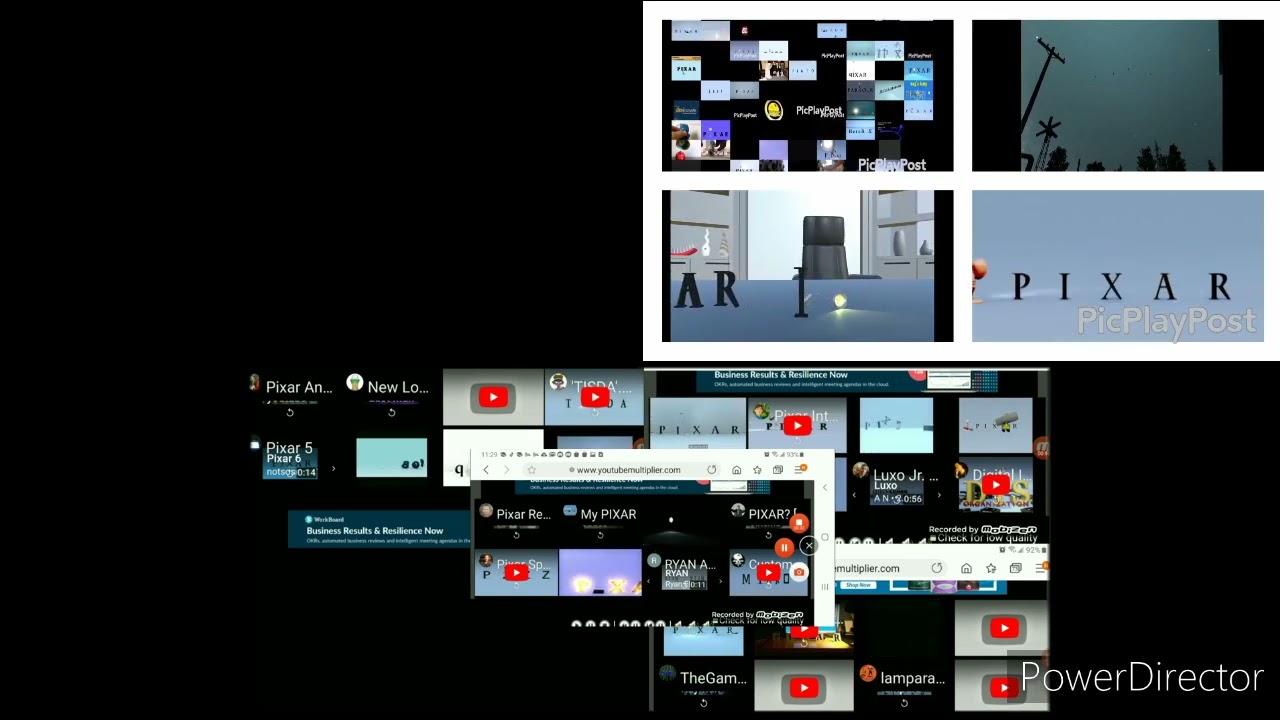Open bookmarks star in the 92% battery browser
1280x720 pixels.
991,568
